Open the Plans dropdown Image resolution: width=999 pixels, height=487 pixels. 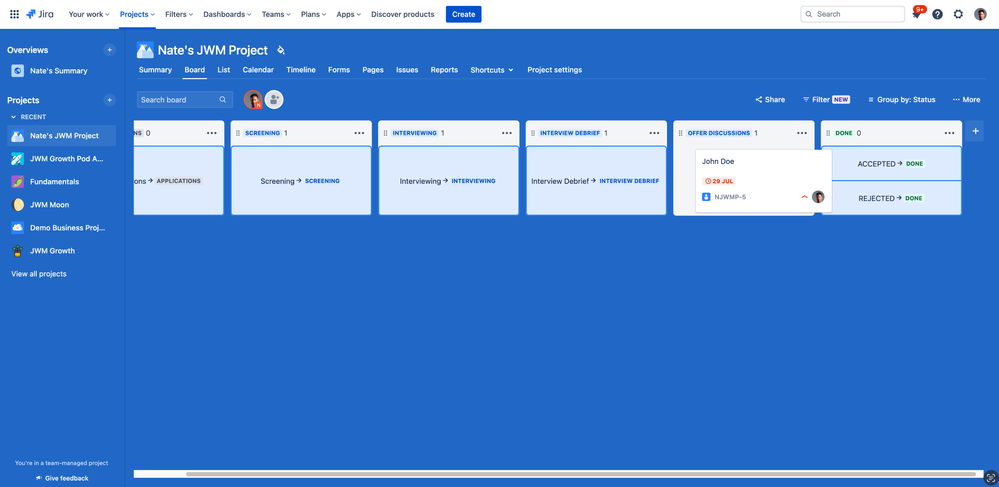(313, 14)
